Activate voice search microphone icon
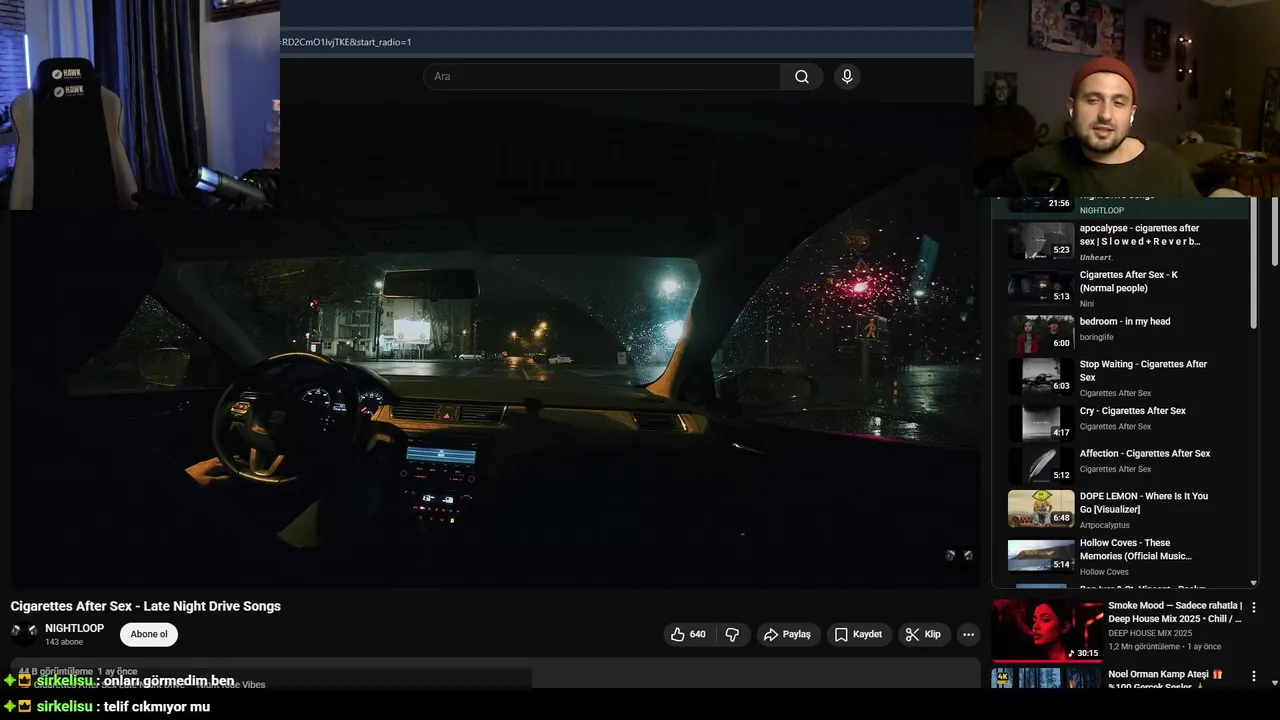This screenshot has width=1280, height=720. tap(847, 77)
